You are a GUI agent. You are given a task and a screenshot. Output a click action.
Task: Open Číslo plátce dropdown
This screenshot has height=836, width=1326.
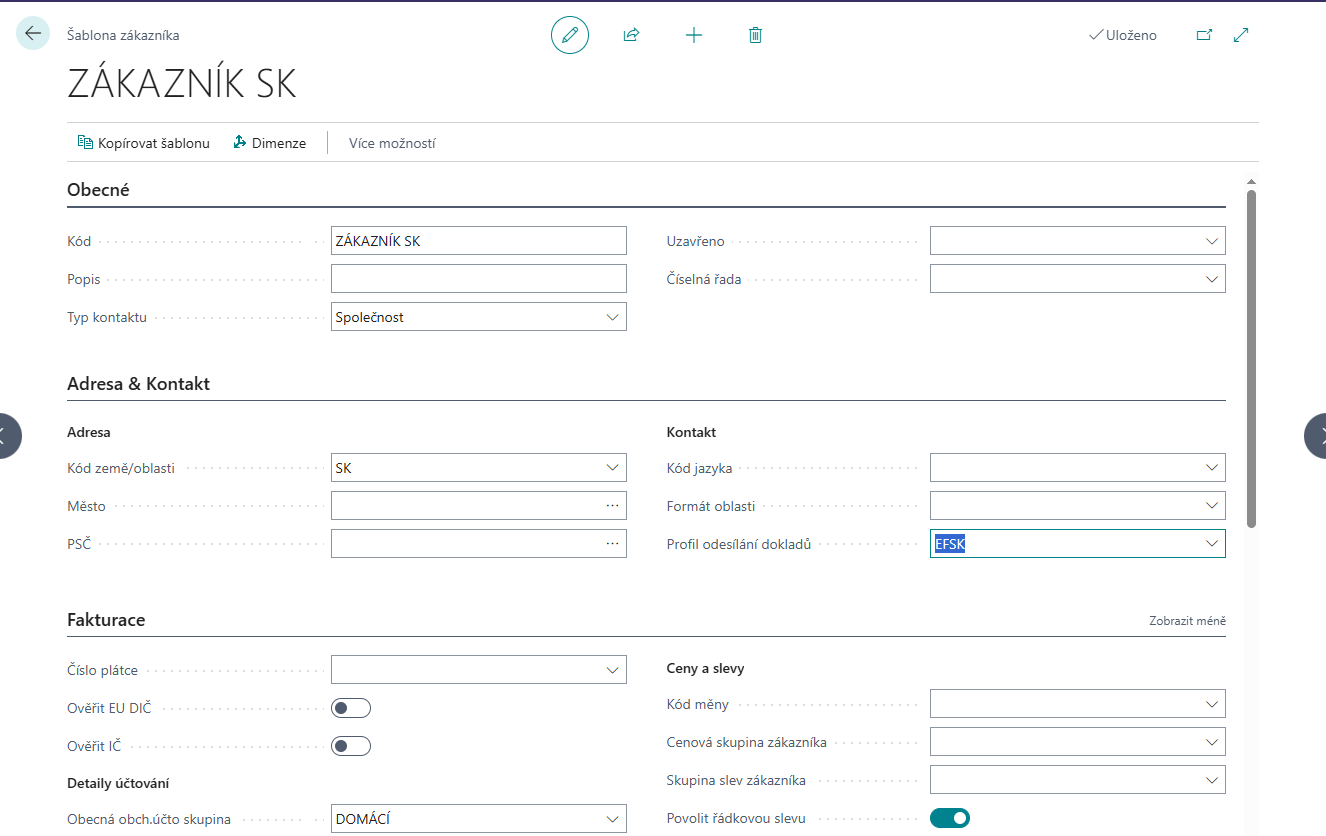[x=612, y=670]
